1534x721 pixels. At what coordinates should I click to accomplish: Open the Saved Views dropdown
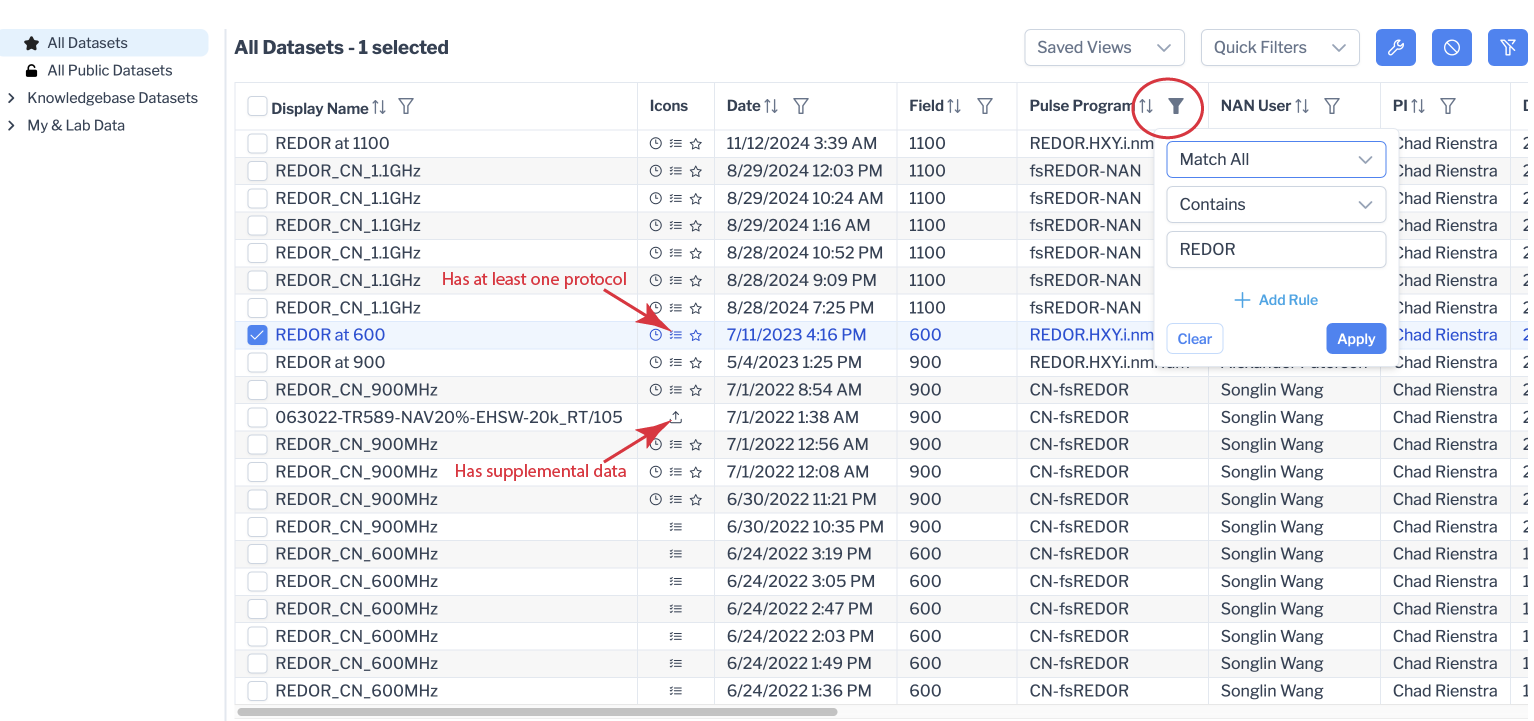coord(1104,48)
